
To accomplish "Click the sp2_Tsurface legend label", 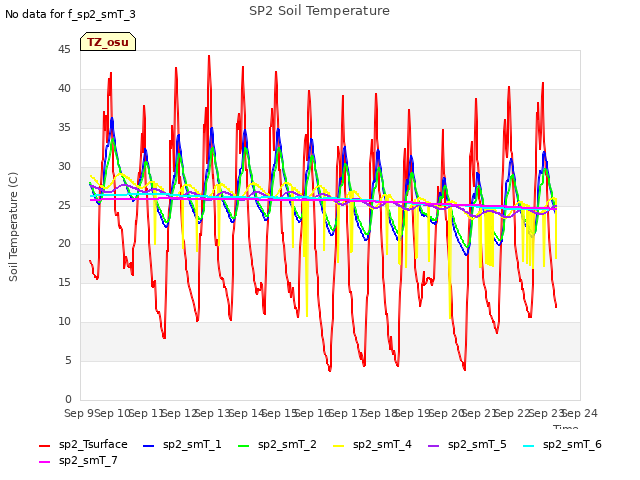I will click(93, 444).
